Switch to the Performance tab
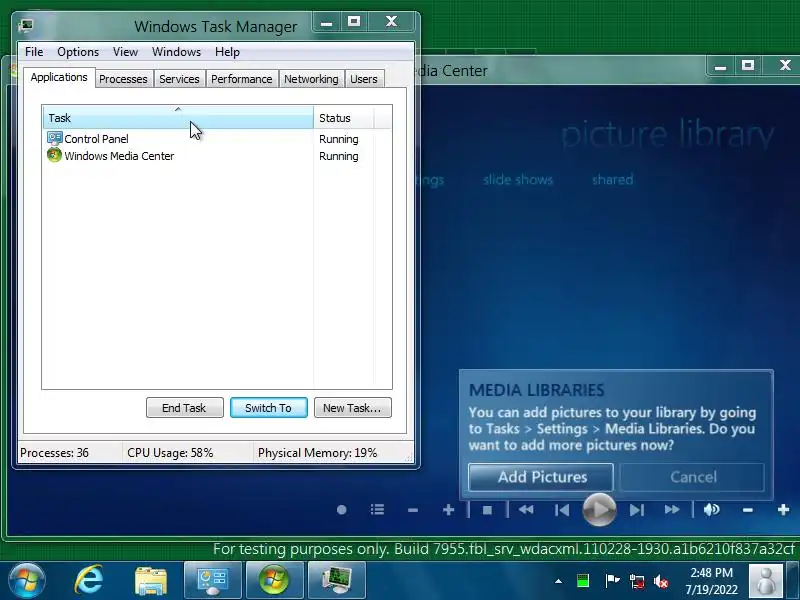 tap(241, 79)
